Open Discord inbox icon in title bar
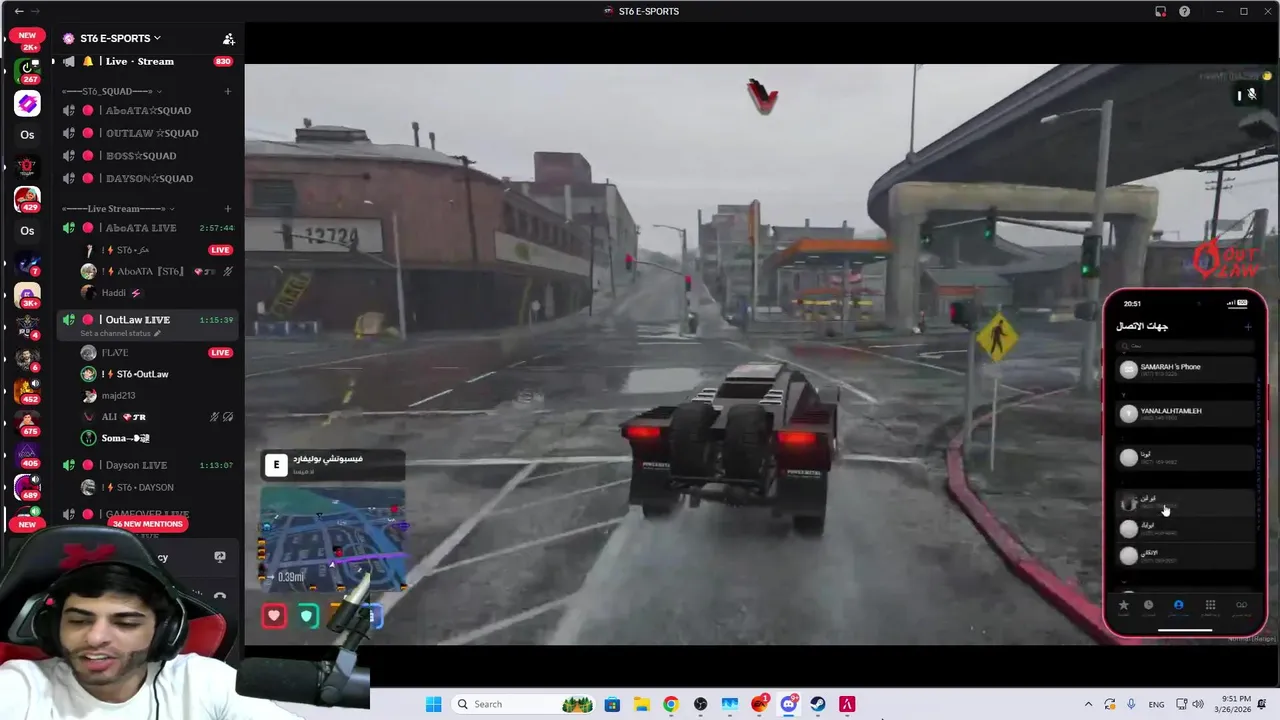The image size is (1280, 720). pyautogui.click(x=1160, y=11)
